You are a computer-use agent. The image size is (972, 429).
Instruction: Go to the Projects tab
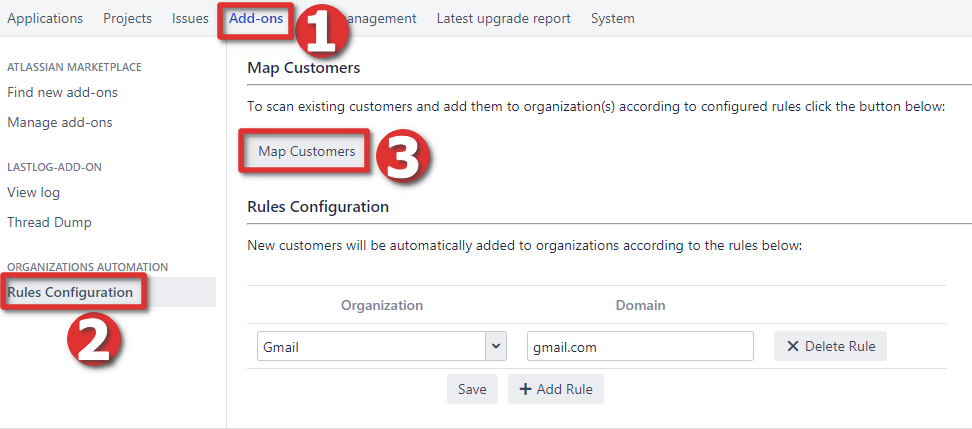click(x=128, y=19)
